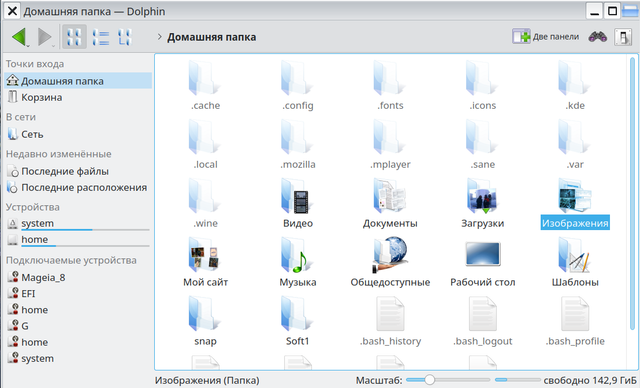Select the Общедоступные folder icon
This screenshot has height=388, width=640.
pyautogui.click(x=390, y=255)
